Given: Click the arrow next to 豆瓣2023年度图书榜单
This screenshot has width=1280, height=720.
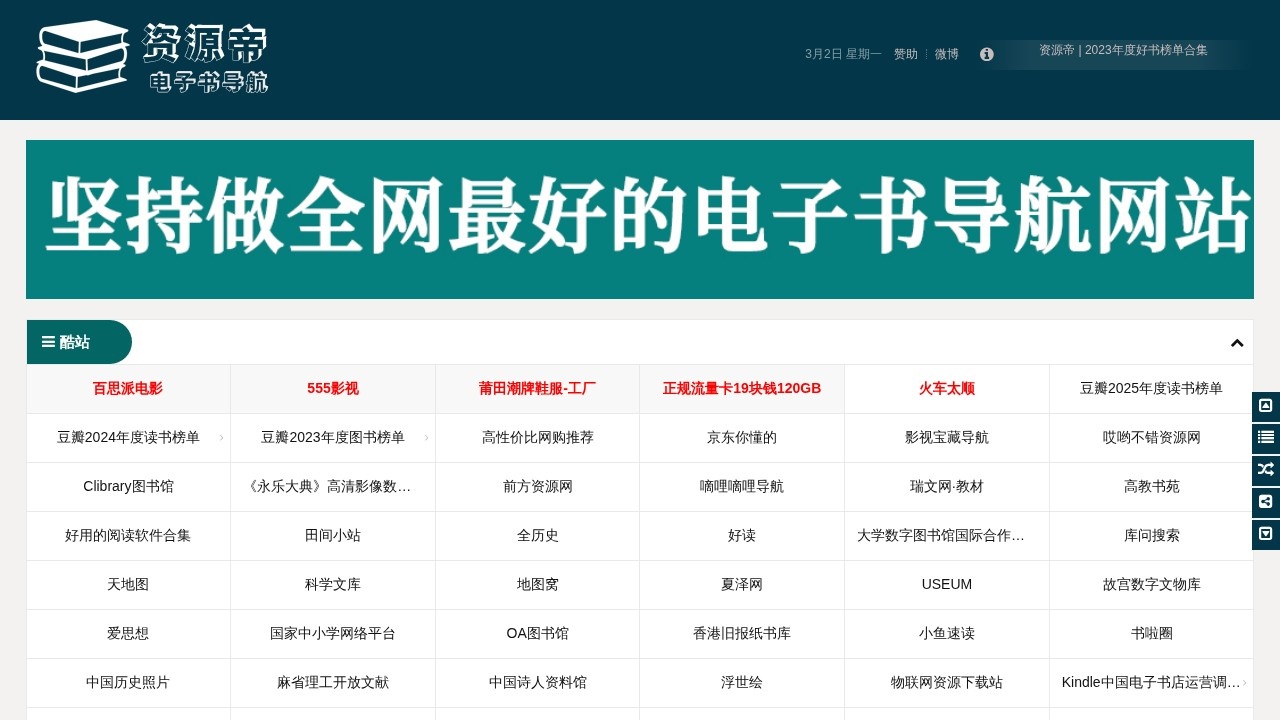Looking at the screenshot, I should tap(425, 438).
